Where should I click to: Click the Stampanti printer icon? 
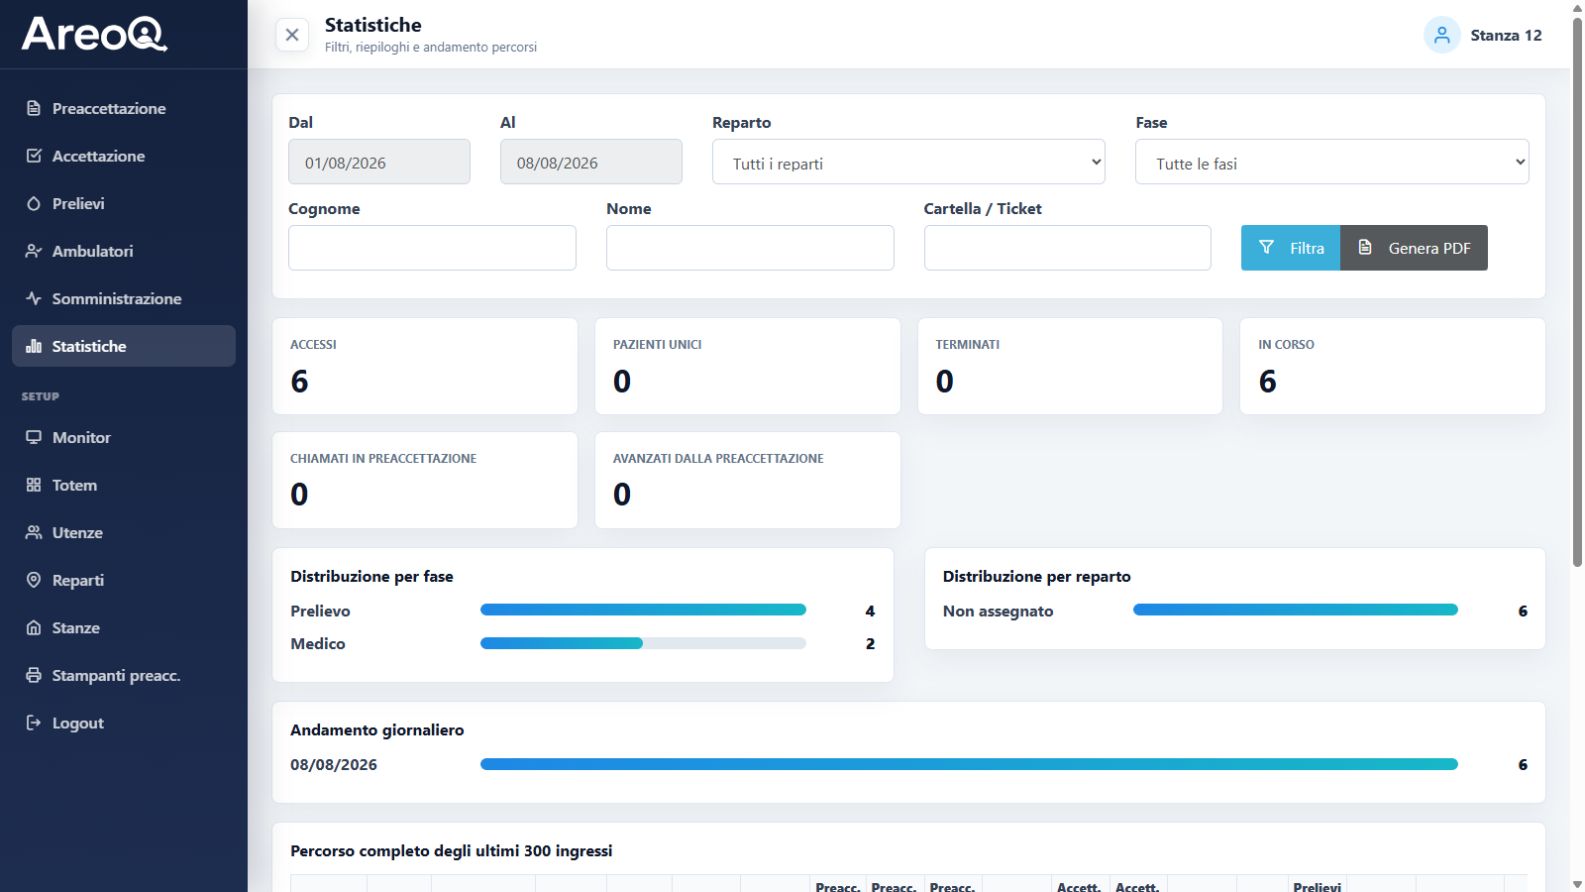[33, 675]
